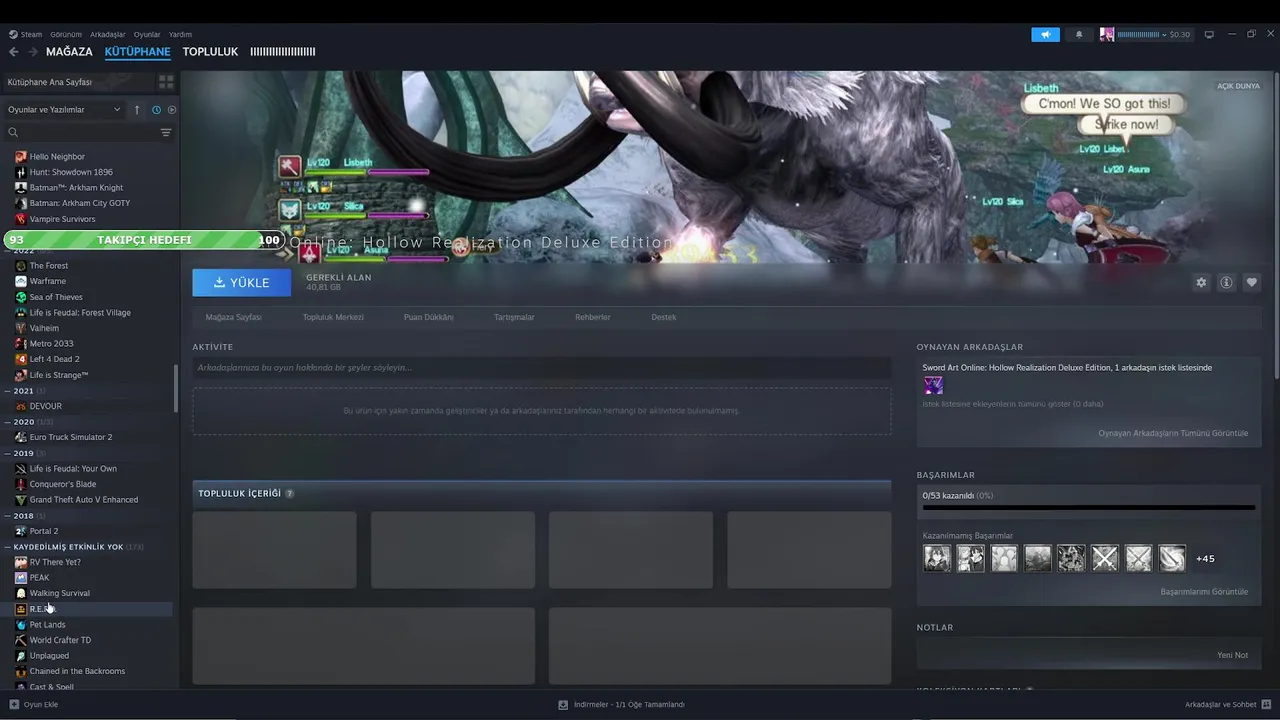The height and width of the screenshot is (720, 1280).
Task: Go to the MAĞAZA tab
Action: pos(69,51)
